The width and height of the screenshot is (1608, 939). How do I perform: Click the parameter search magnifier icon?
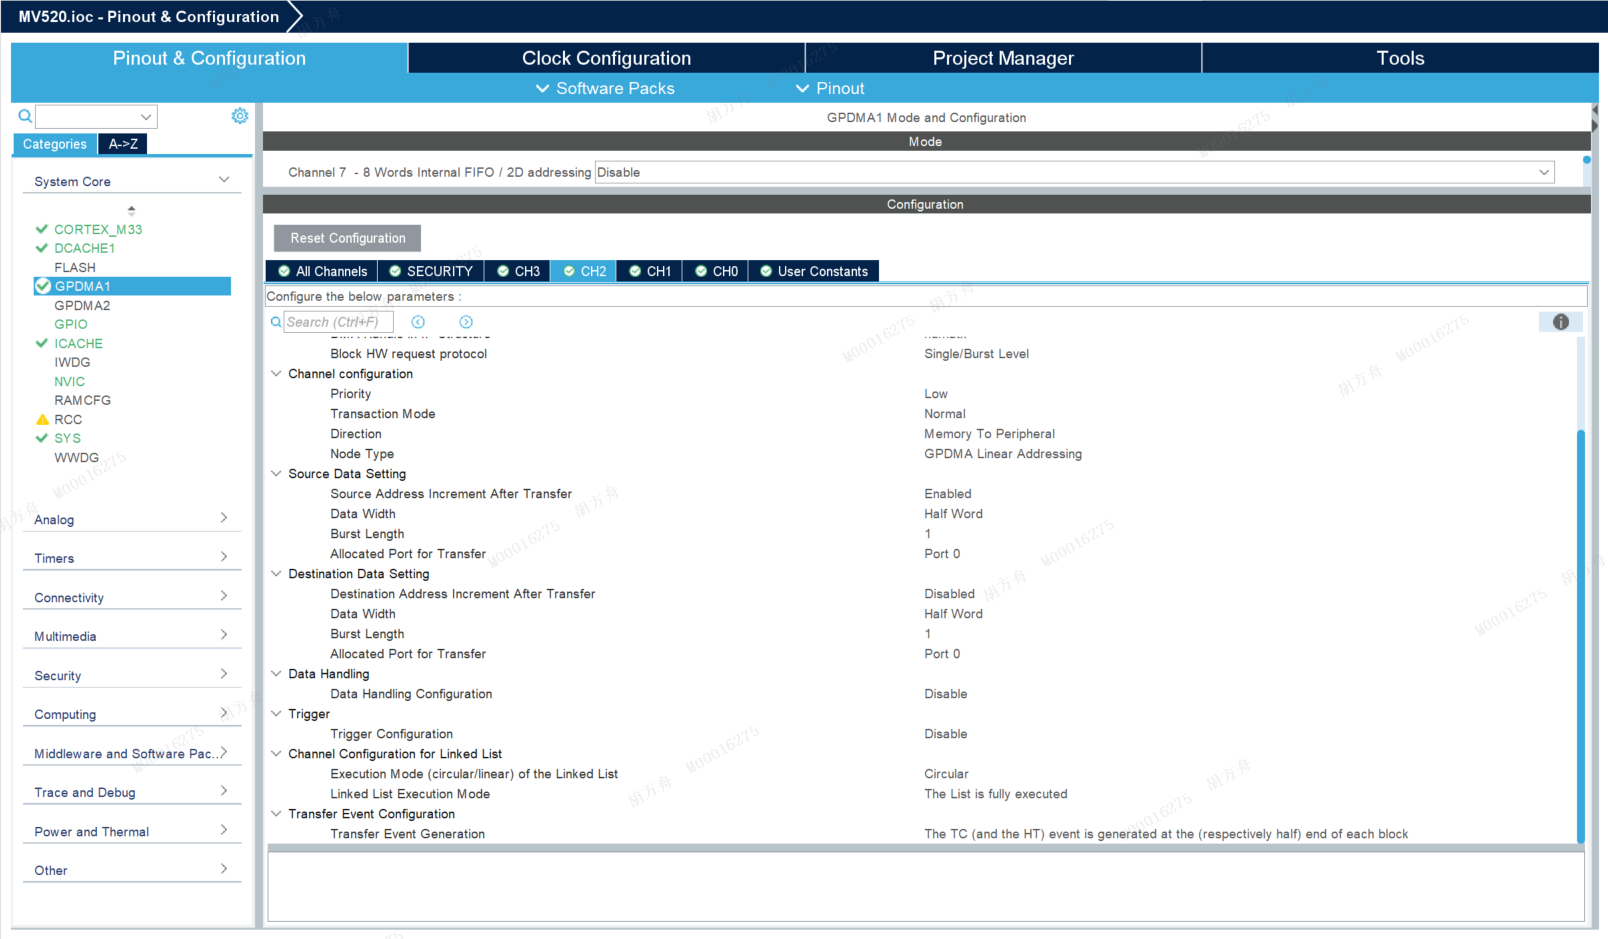276,322
